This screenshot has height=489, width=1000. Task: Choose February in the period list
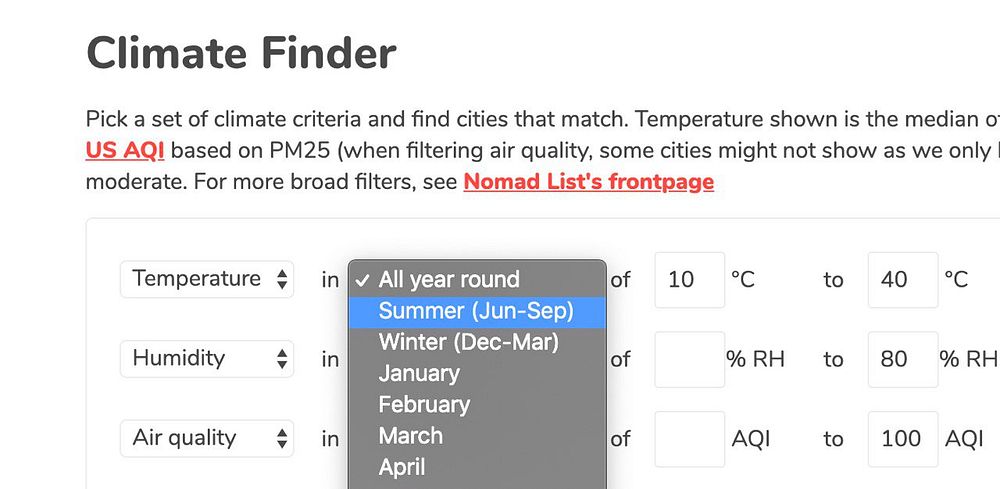424,404
